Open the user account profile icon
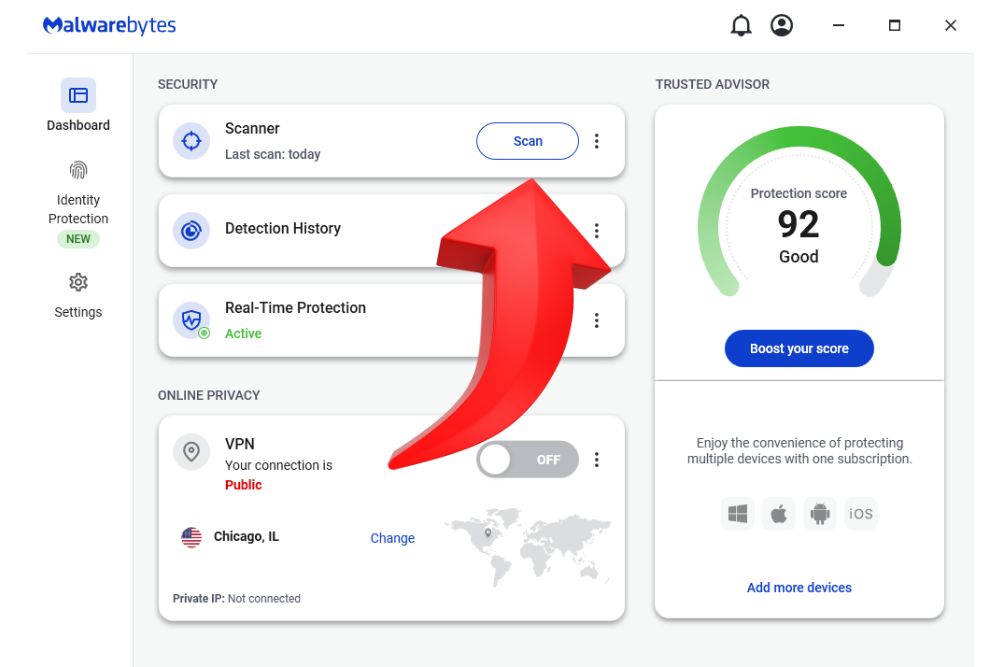The image size is (1000, 667). (x=782, y=26)
